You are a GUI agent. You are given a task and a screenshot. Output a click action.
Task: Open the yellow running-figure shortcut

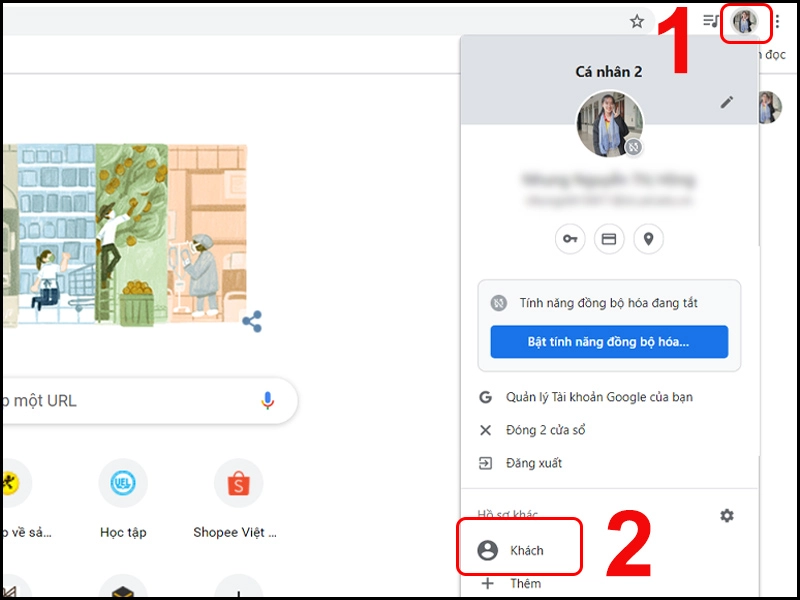(x=11, y=483)
